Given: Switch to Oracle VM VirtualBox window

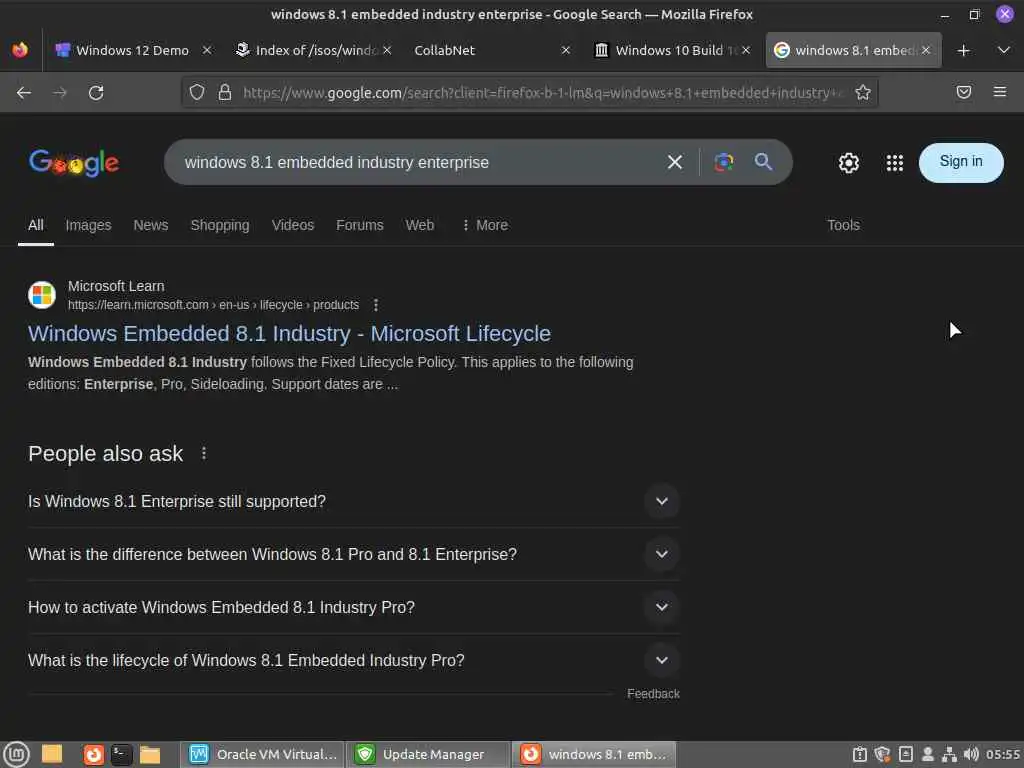Looking at the screenshot, I should pyautogui.click(x=263, y=754).
